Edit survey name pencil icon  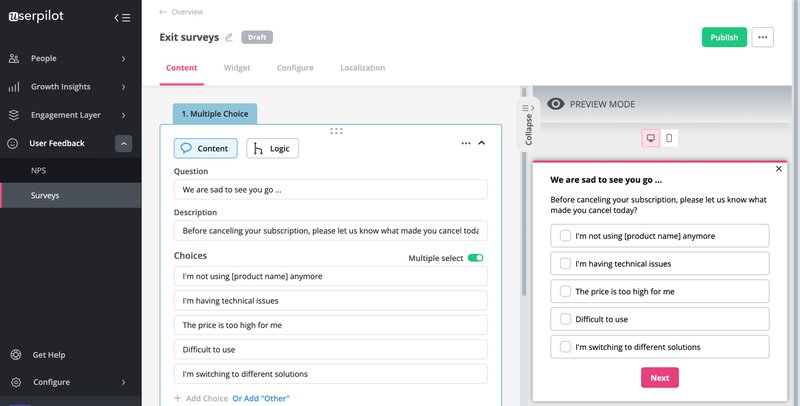(x=229, y=37)
